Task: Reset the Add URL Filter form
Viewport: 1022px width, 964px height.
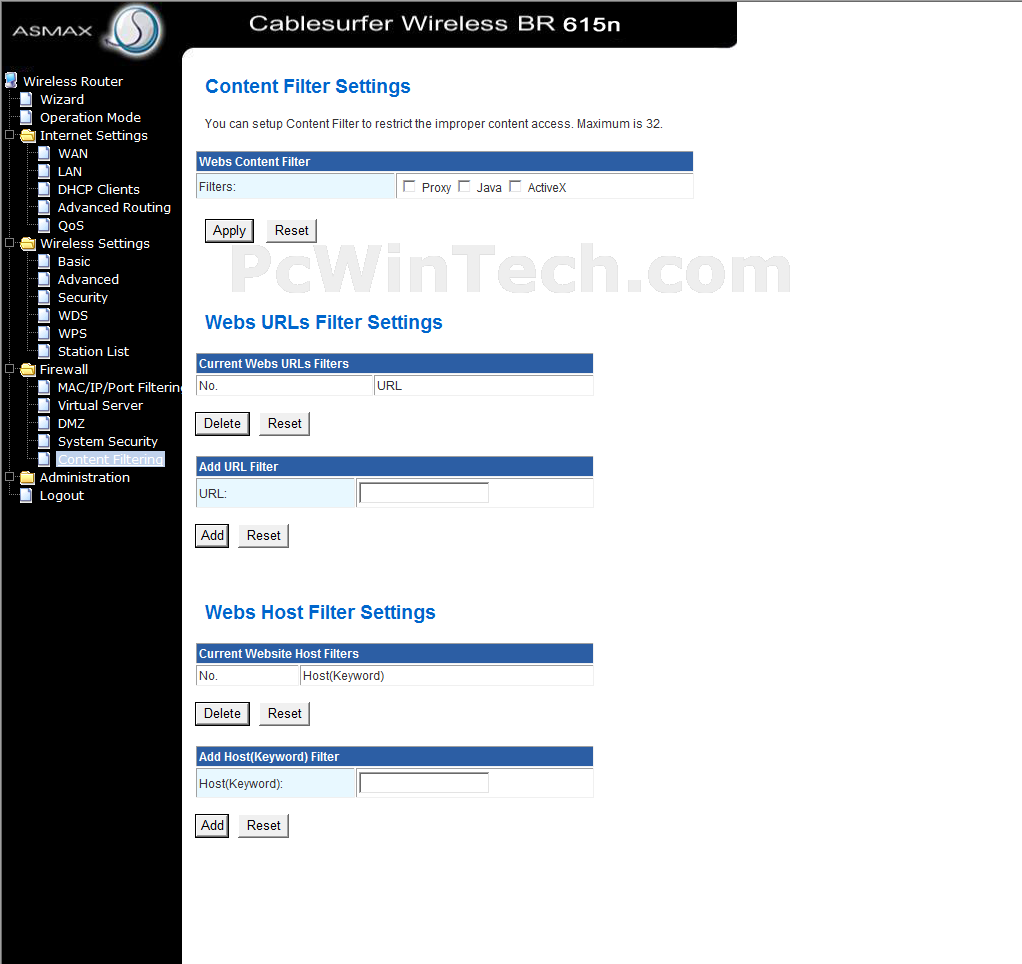Action: (263, 536)
